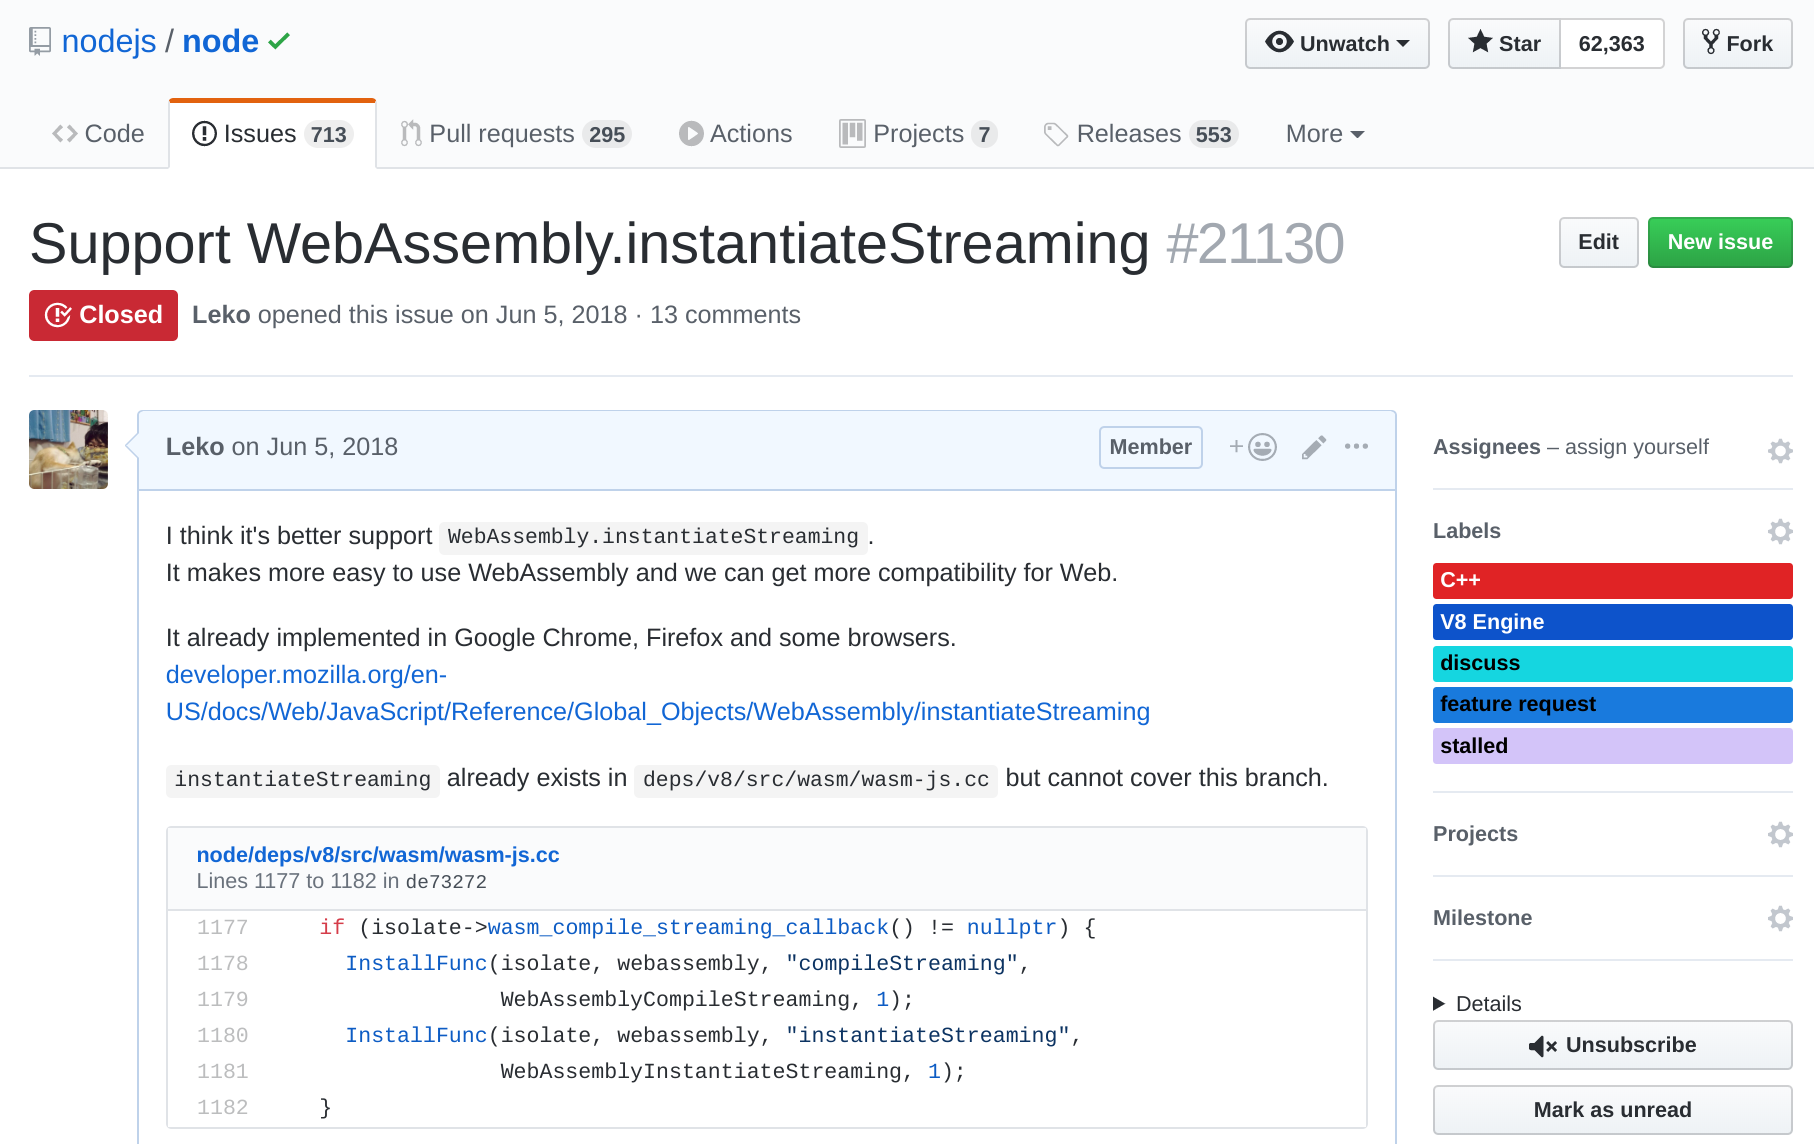Click the red C++ label
This screenshot has height=1144, width=1814.
[1612, 580]
